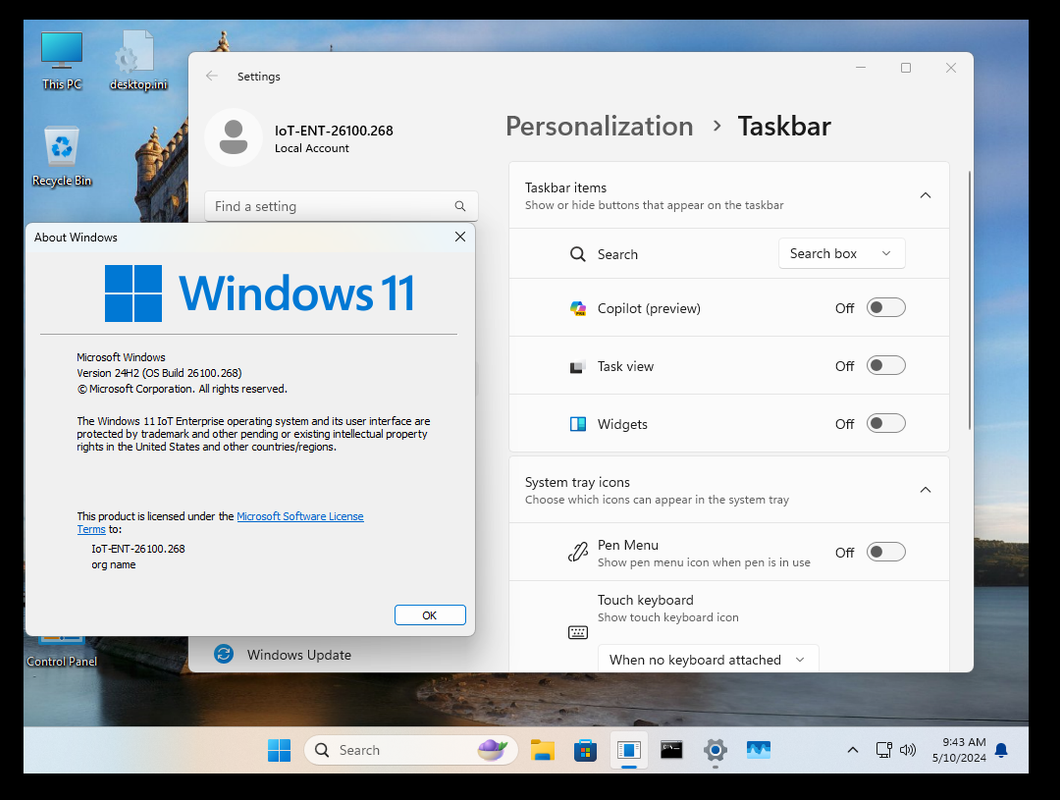
Task: Close the About Windows dialog
Action: [x=460, y=237]
